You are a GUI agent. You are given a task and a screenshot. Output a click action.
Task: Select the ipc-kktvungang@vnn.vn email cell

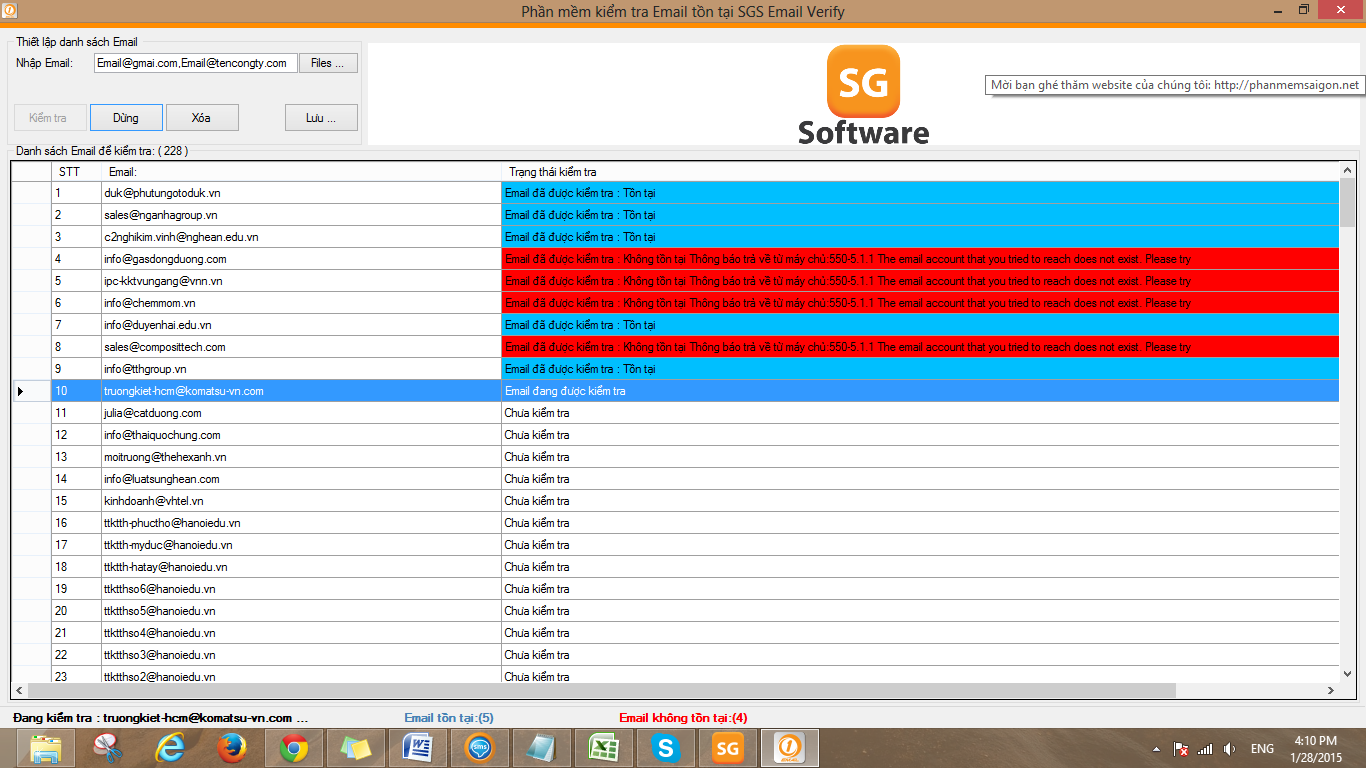301,281
